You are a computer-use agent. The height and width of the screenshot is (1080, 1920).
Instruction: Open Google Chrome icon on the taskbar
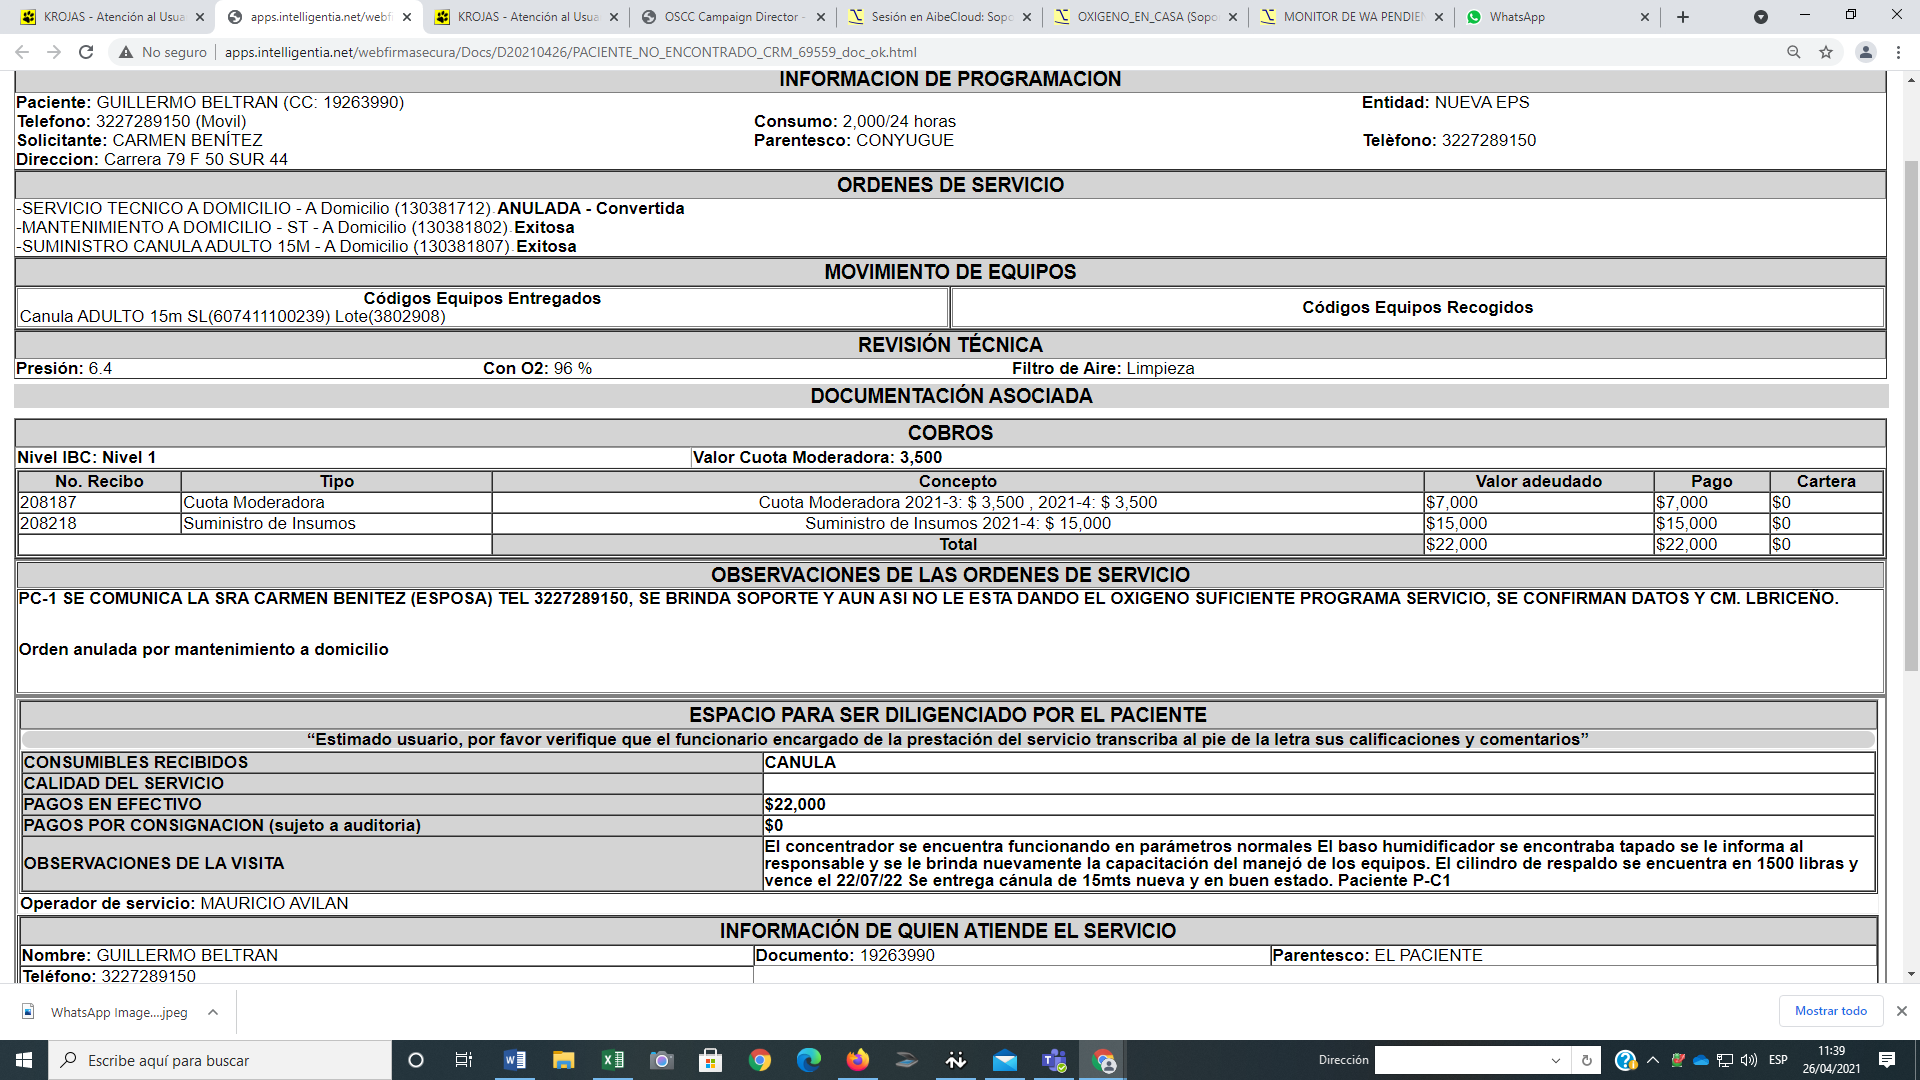pos(760,1060)
